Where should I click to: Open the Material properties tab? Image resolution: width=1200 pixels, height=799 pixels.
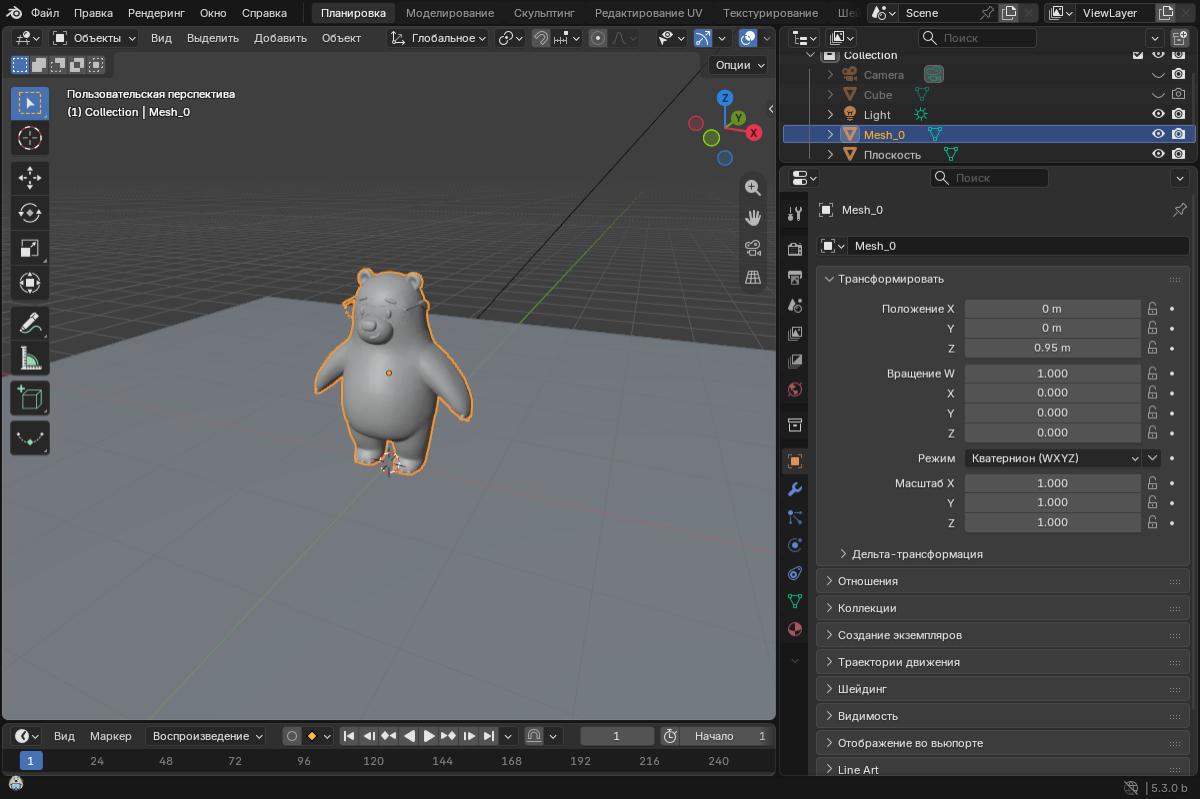795,629
